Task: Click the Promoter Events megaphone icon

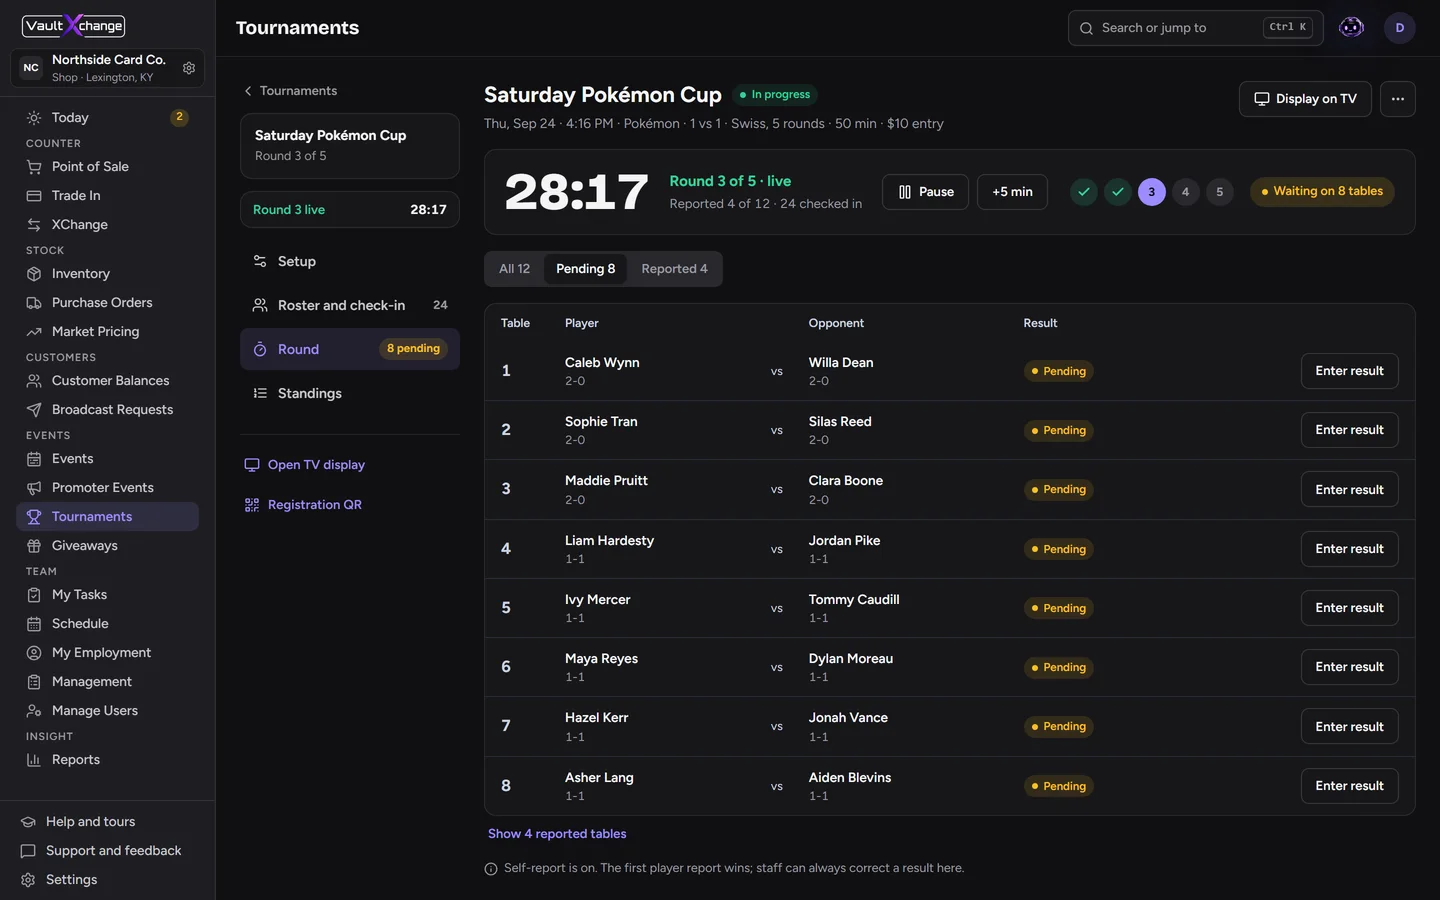Action: coord(34,487)
